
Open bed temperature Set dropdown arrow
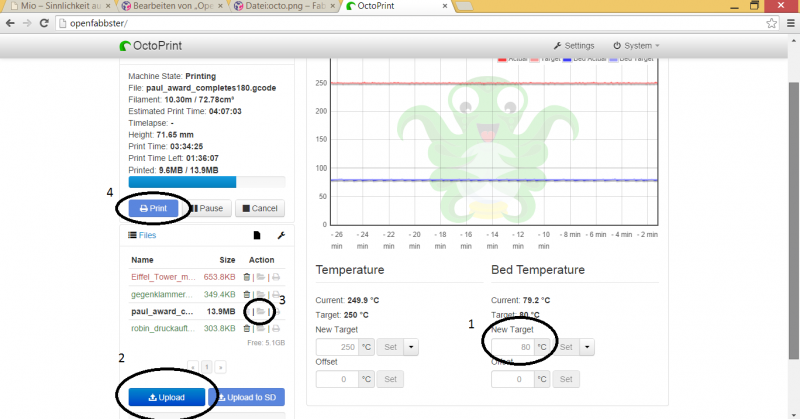click(x=588, y=346)
